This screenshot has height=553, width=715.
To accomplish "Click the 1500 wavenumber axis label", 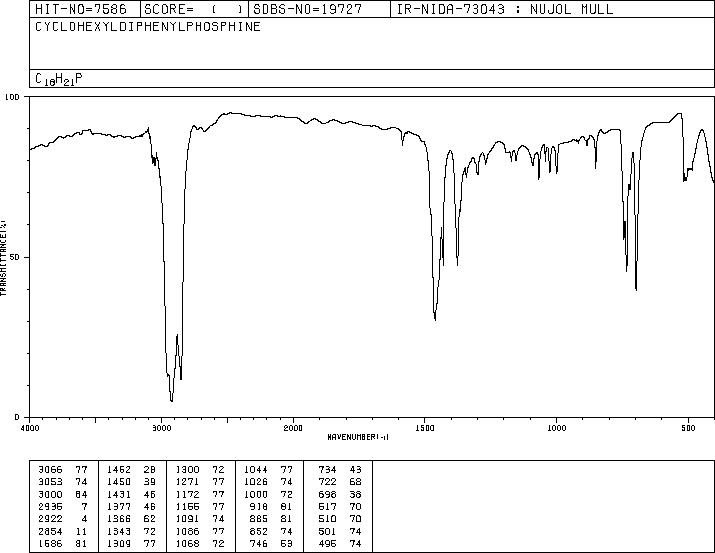I will point(425,428).
